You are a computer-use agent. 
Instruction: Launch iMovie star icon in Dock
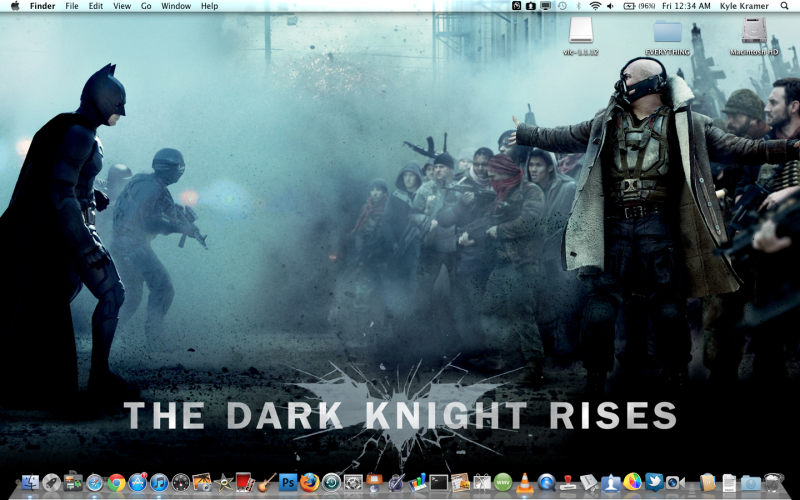223,483
